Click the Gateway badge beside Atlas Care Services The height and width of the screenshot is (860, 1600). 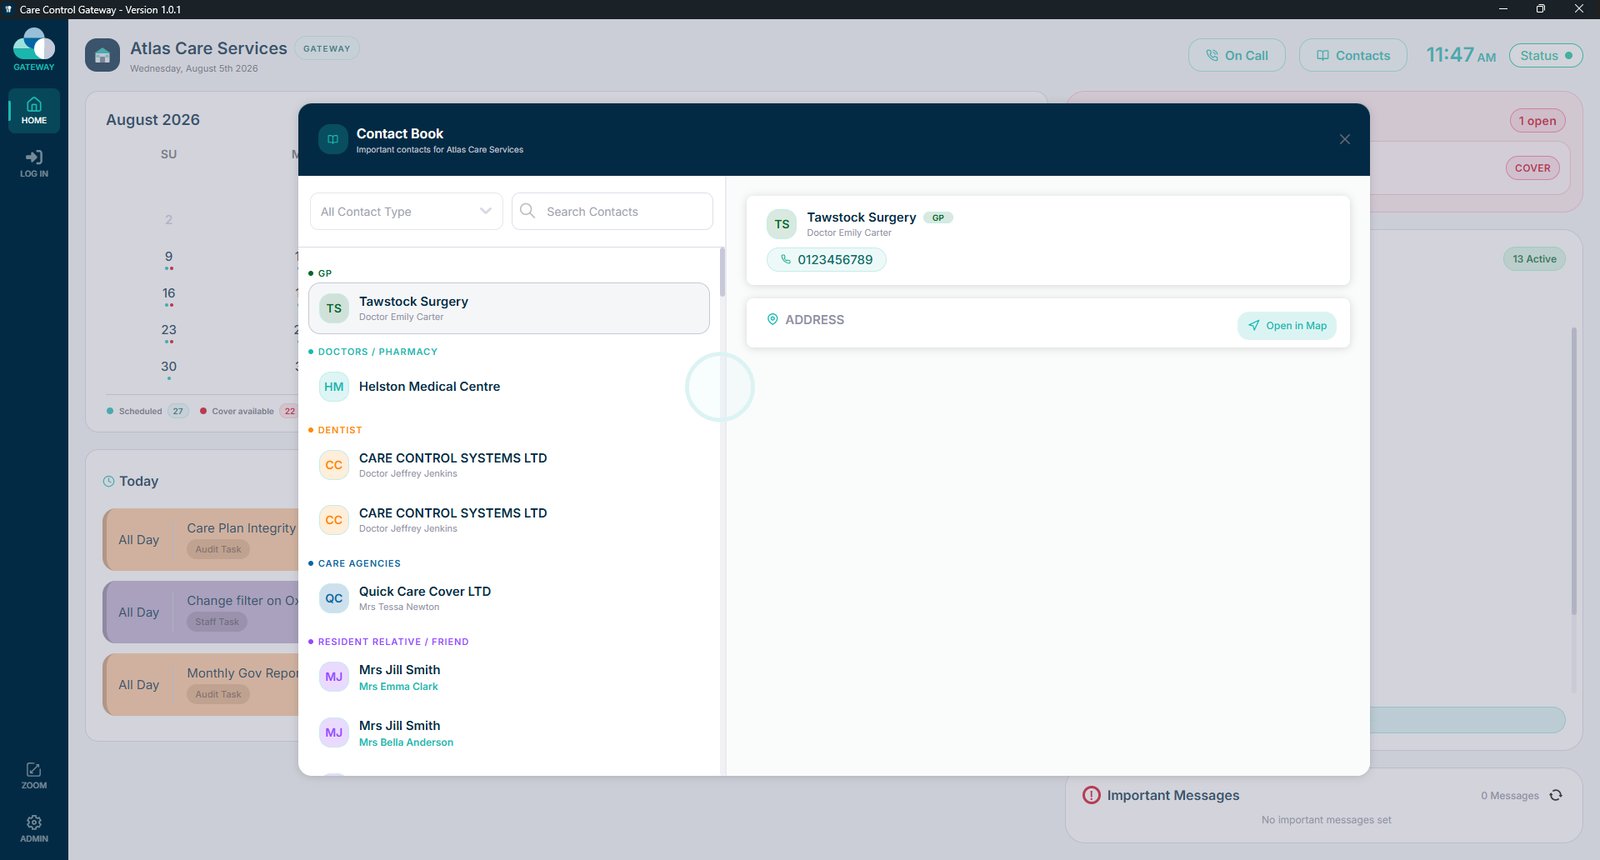[327, 48]
